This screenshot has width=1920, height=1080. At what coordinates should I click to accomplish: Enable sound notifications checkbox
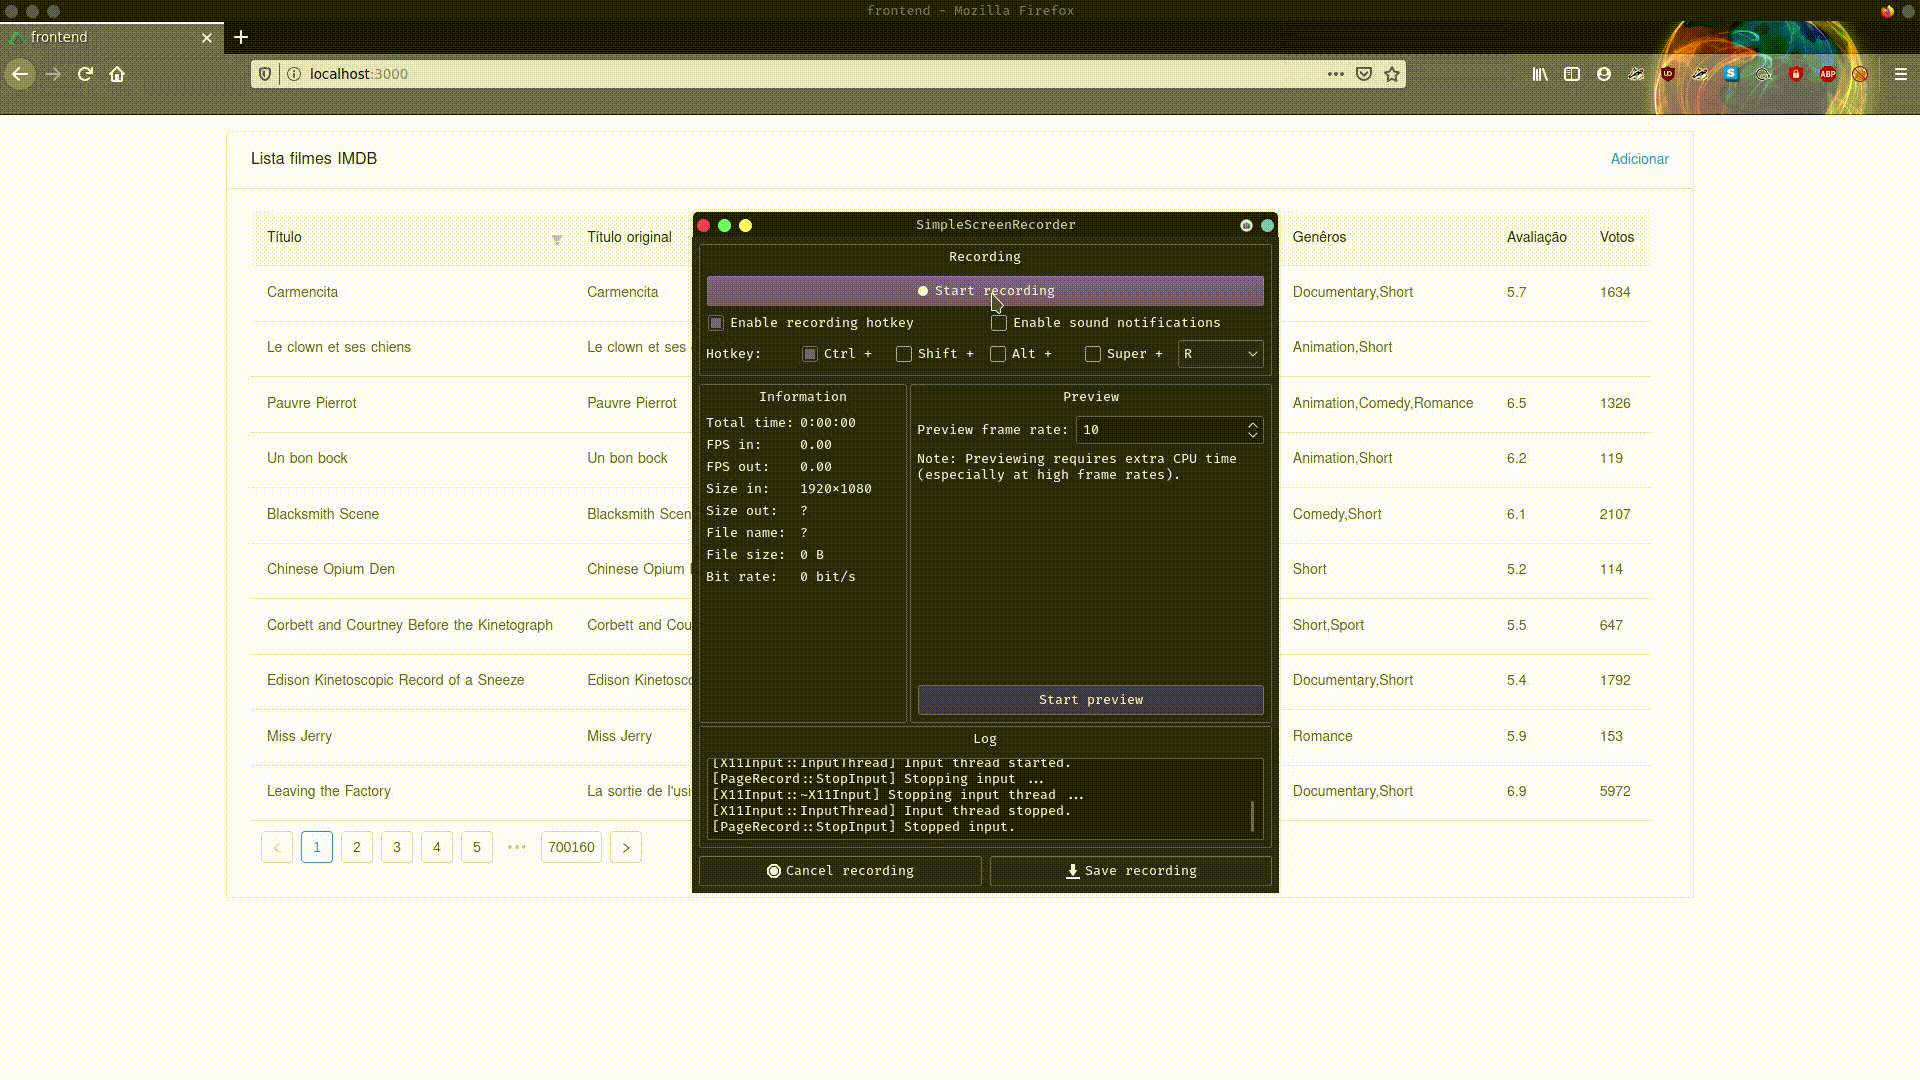tap(1000, 322)
